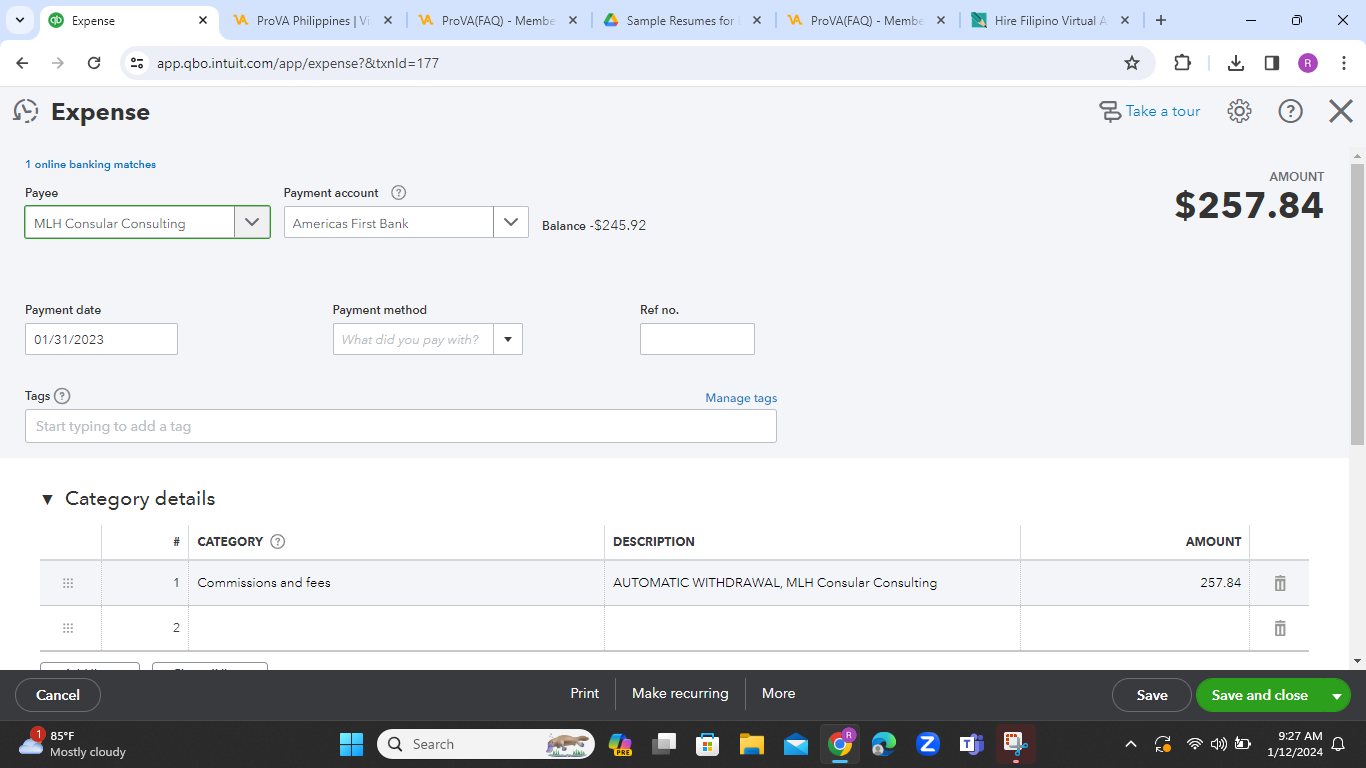Expand the Payee dropdown arrow

coord(252,222)
